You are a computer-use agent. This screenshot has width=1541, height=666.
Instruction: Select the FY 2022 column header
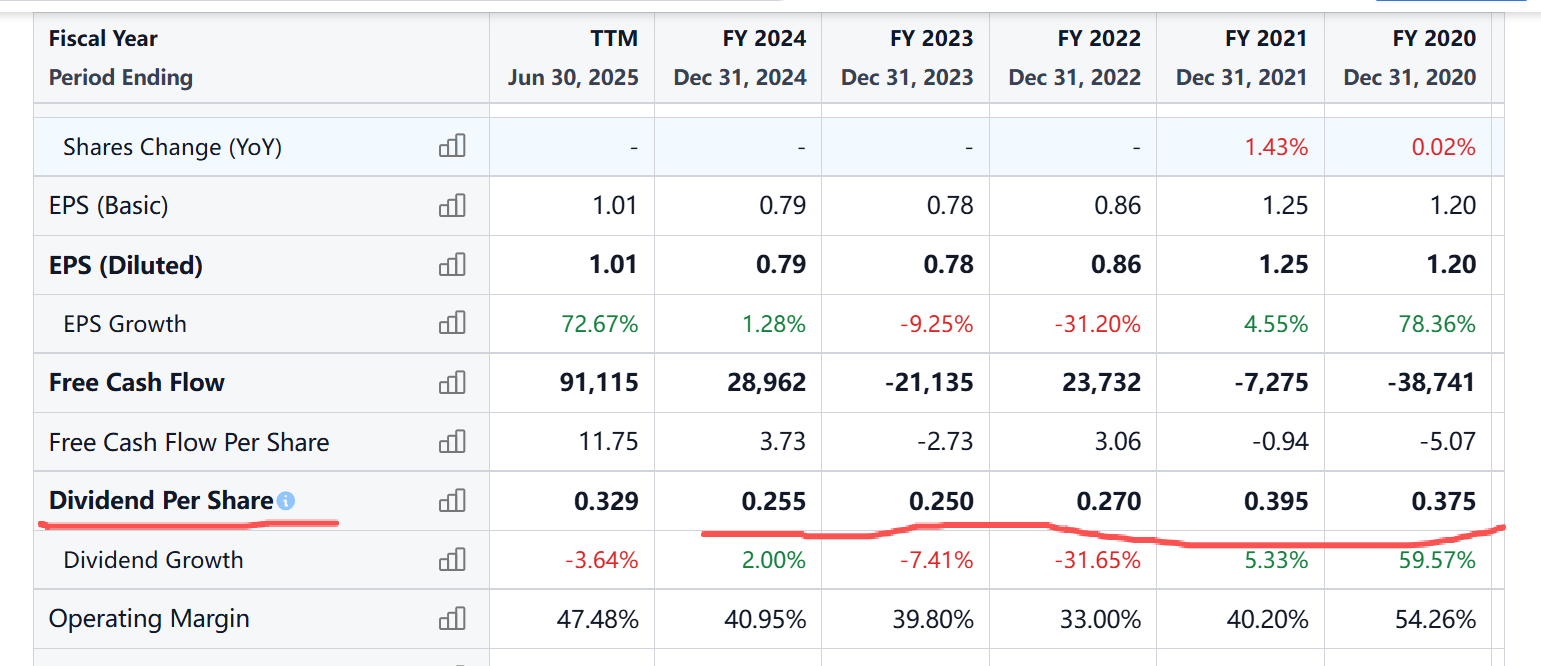tap(1099, 38)
